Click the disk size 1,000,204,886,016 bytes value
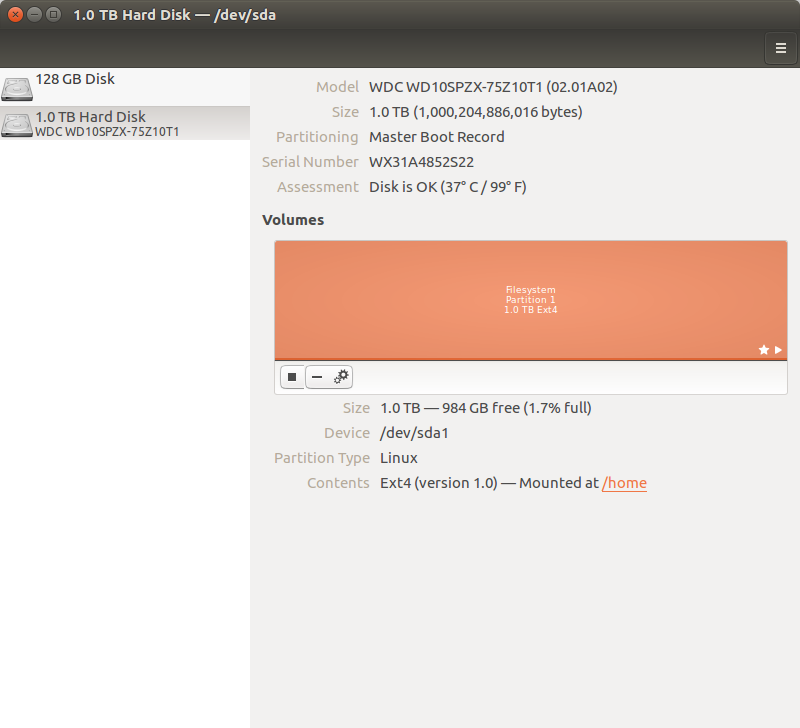800x728 pixels. point(476,112)
